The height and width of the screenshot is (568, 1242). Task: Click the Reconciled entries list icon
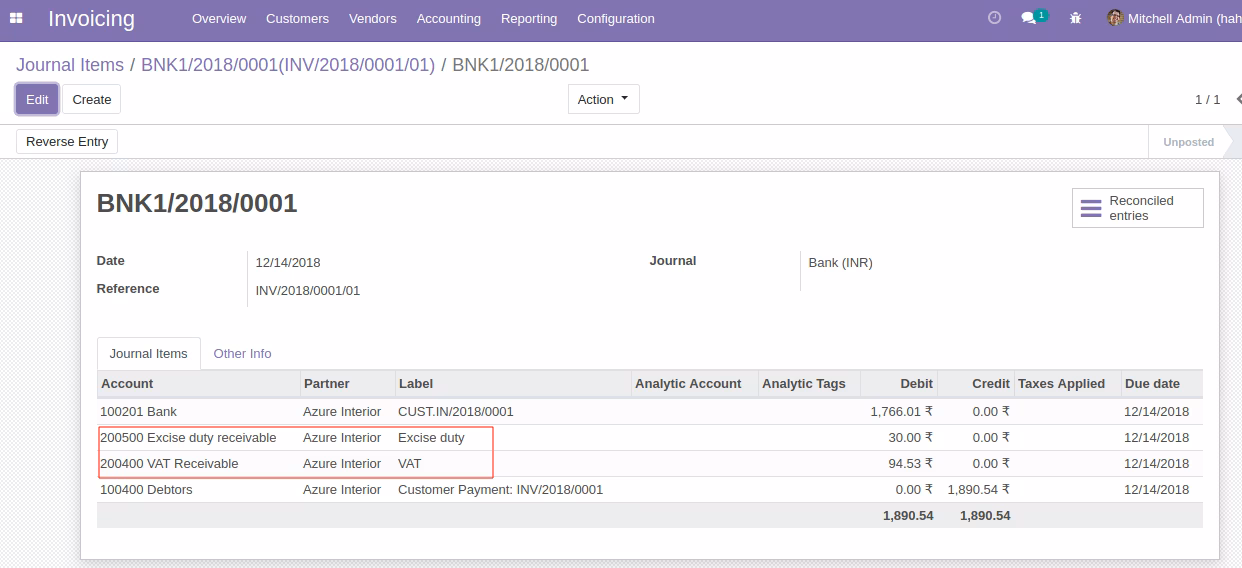click(x=1091, y=208)
